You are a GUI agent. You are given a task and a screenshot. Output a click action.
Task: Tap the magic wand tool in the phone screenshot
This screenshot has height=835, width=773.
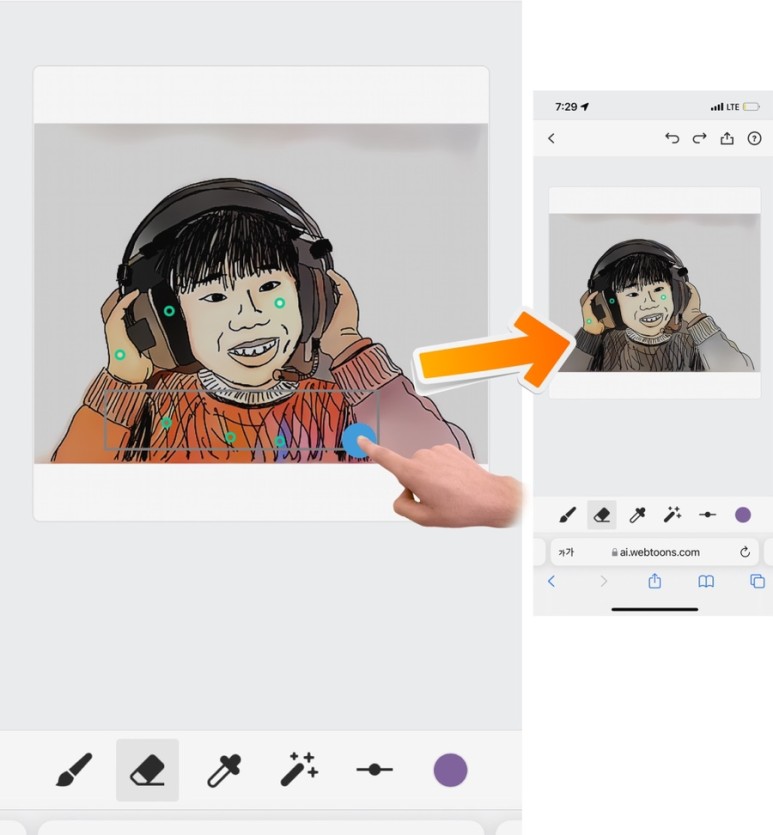coord(672,515)
